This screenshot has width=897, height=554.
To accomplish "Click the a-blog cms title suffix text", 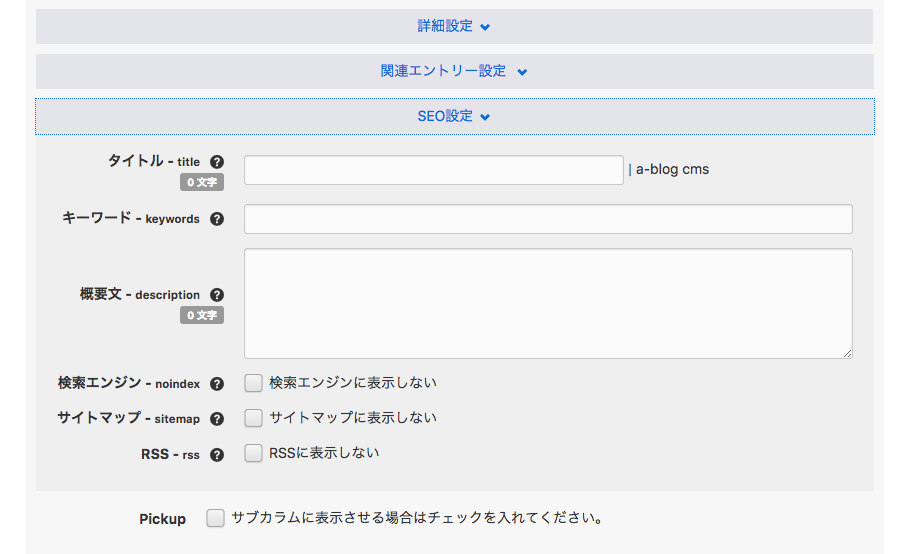I will click(672, 170).
